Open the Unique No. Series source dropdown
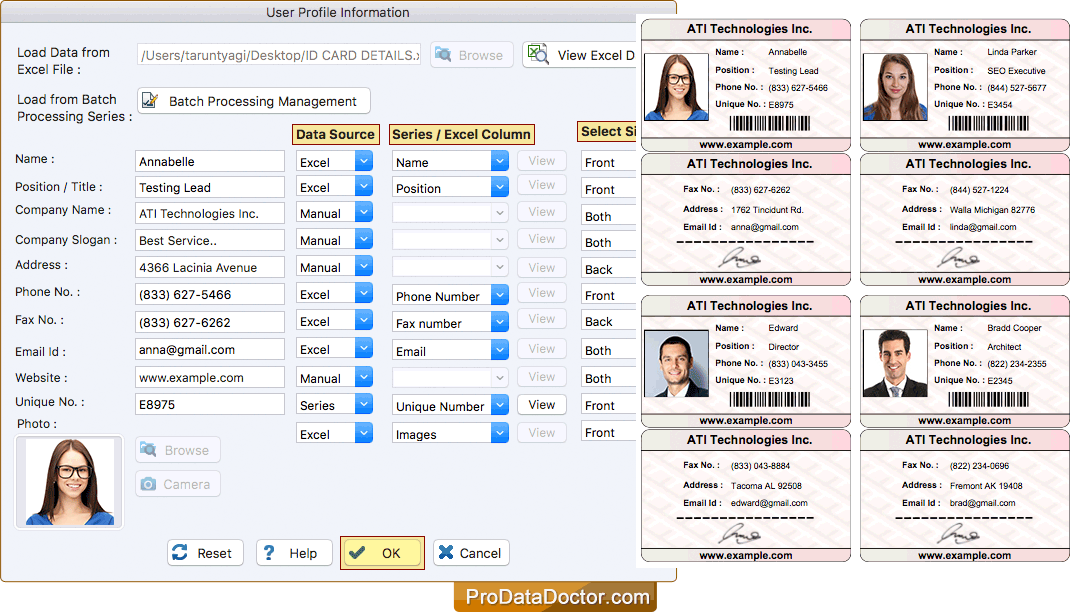Image resolution: width=1074 pixels, height=612 pixels. point(334,405)
